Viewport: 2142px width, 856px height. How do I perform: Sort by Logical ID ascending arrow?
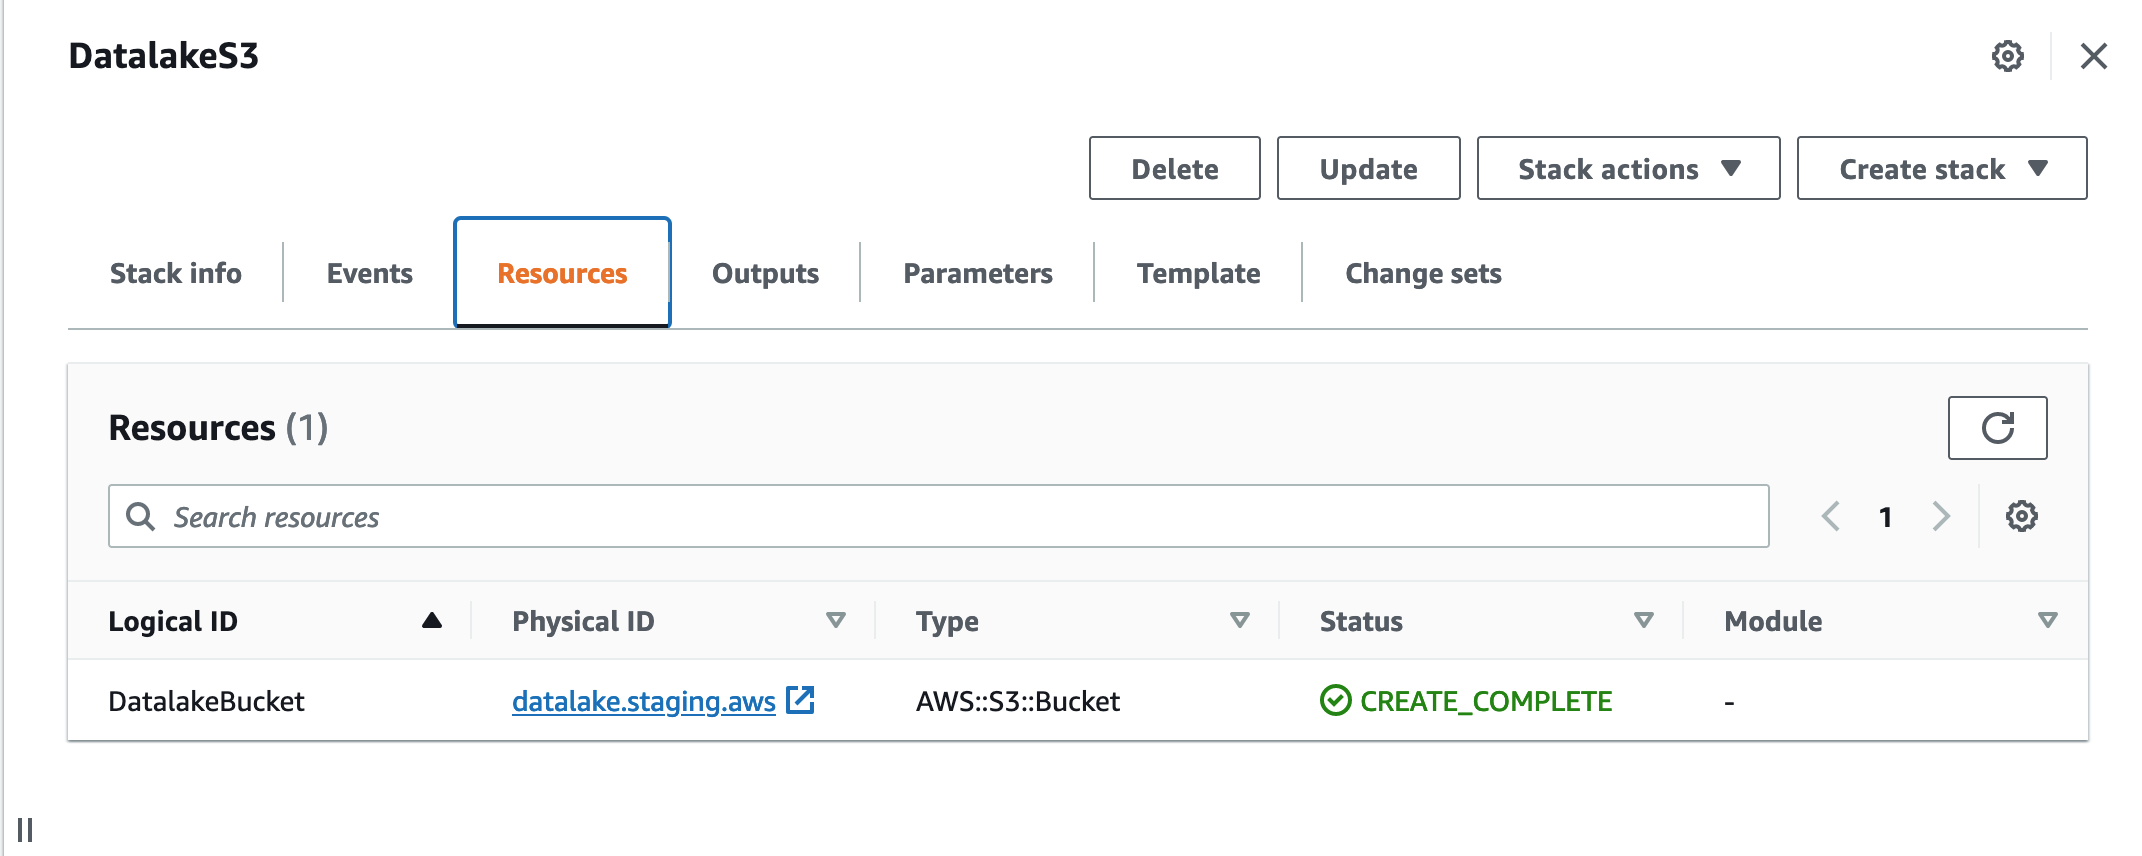[432, 621]
